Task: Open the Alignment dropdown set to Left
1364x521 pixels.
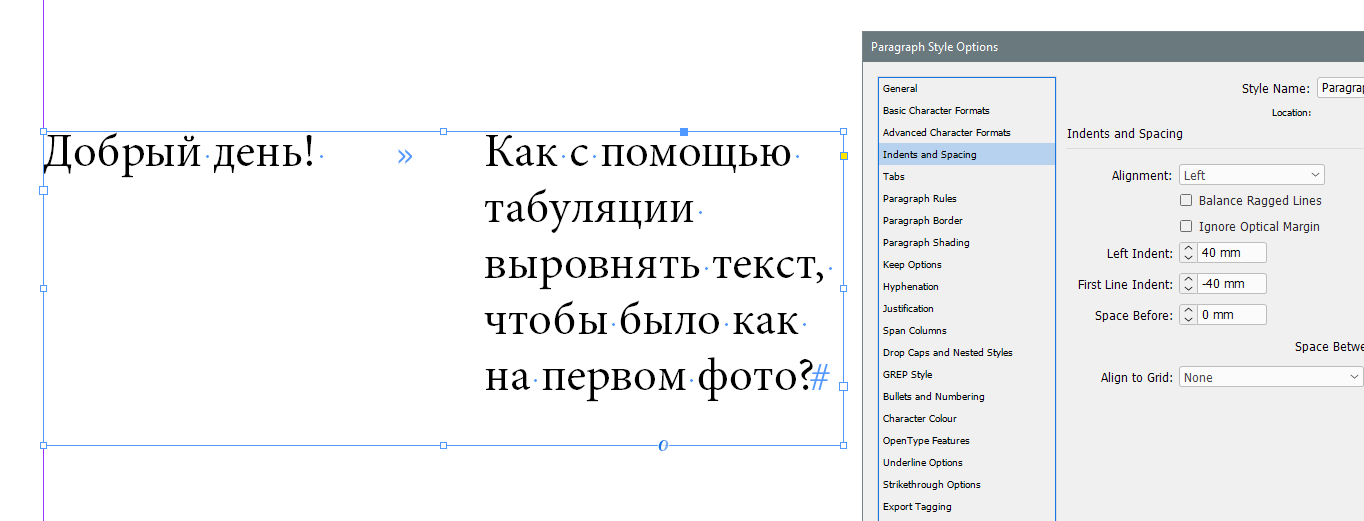Action: [1251, 175]
